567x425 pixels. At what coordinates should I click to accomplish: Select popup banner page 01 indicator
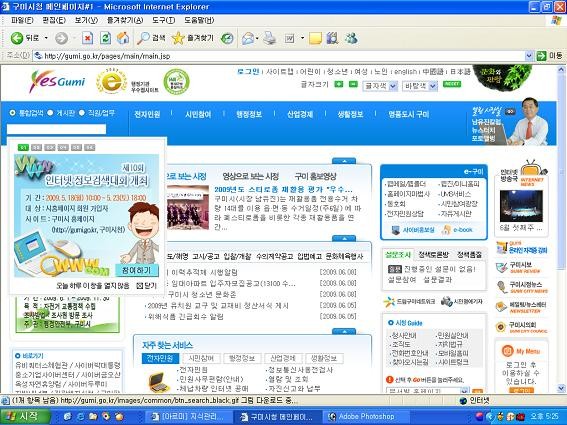click(23, 148)
